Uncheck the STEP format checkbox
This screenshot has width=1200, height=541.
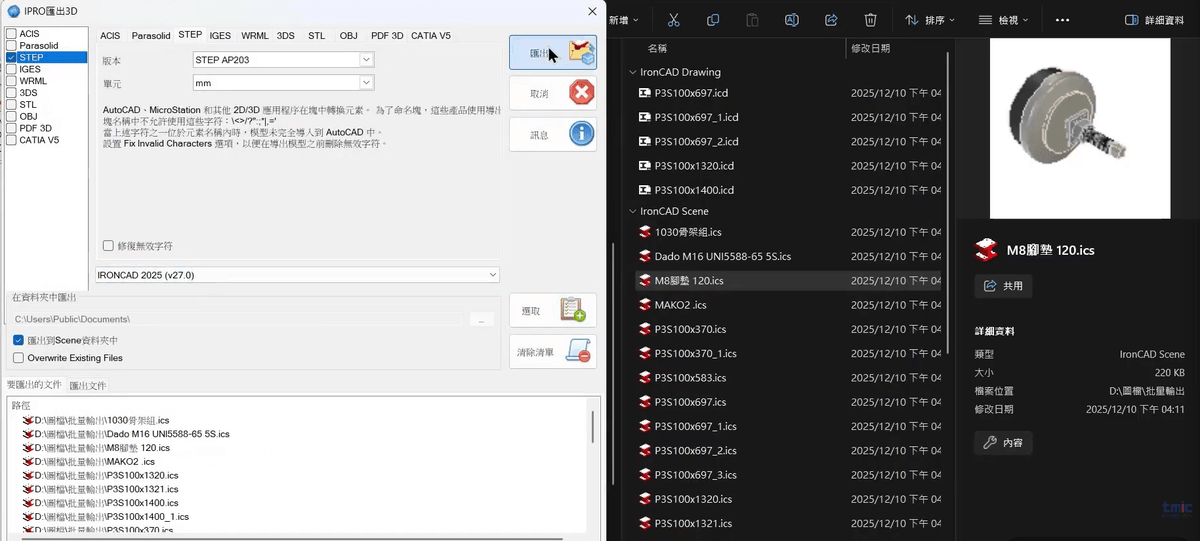click(x=11, y=58)
